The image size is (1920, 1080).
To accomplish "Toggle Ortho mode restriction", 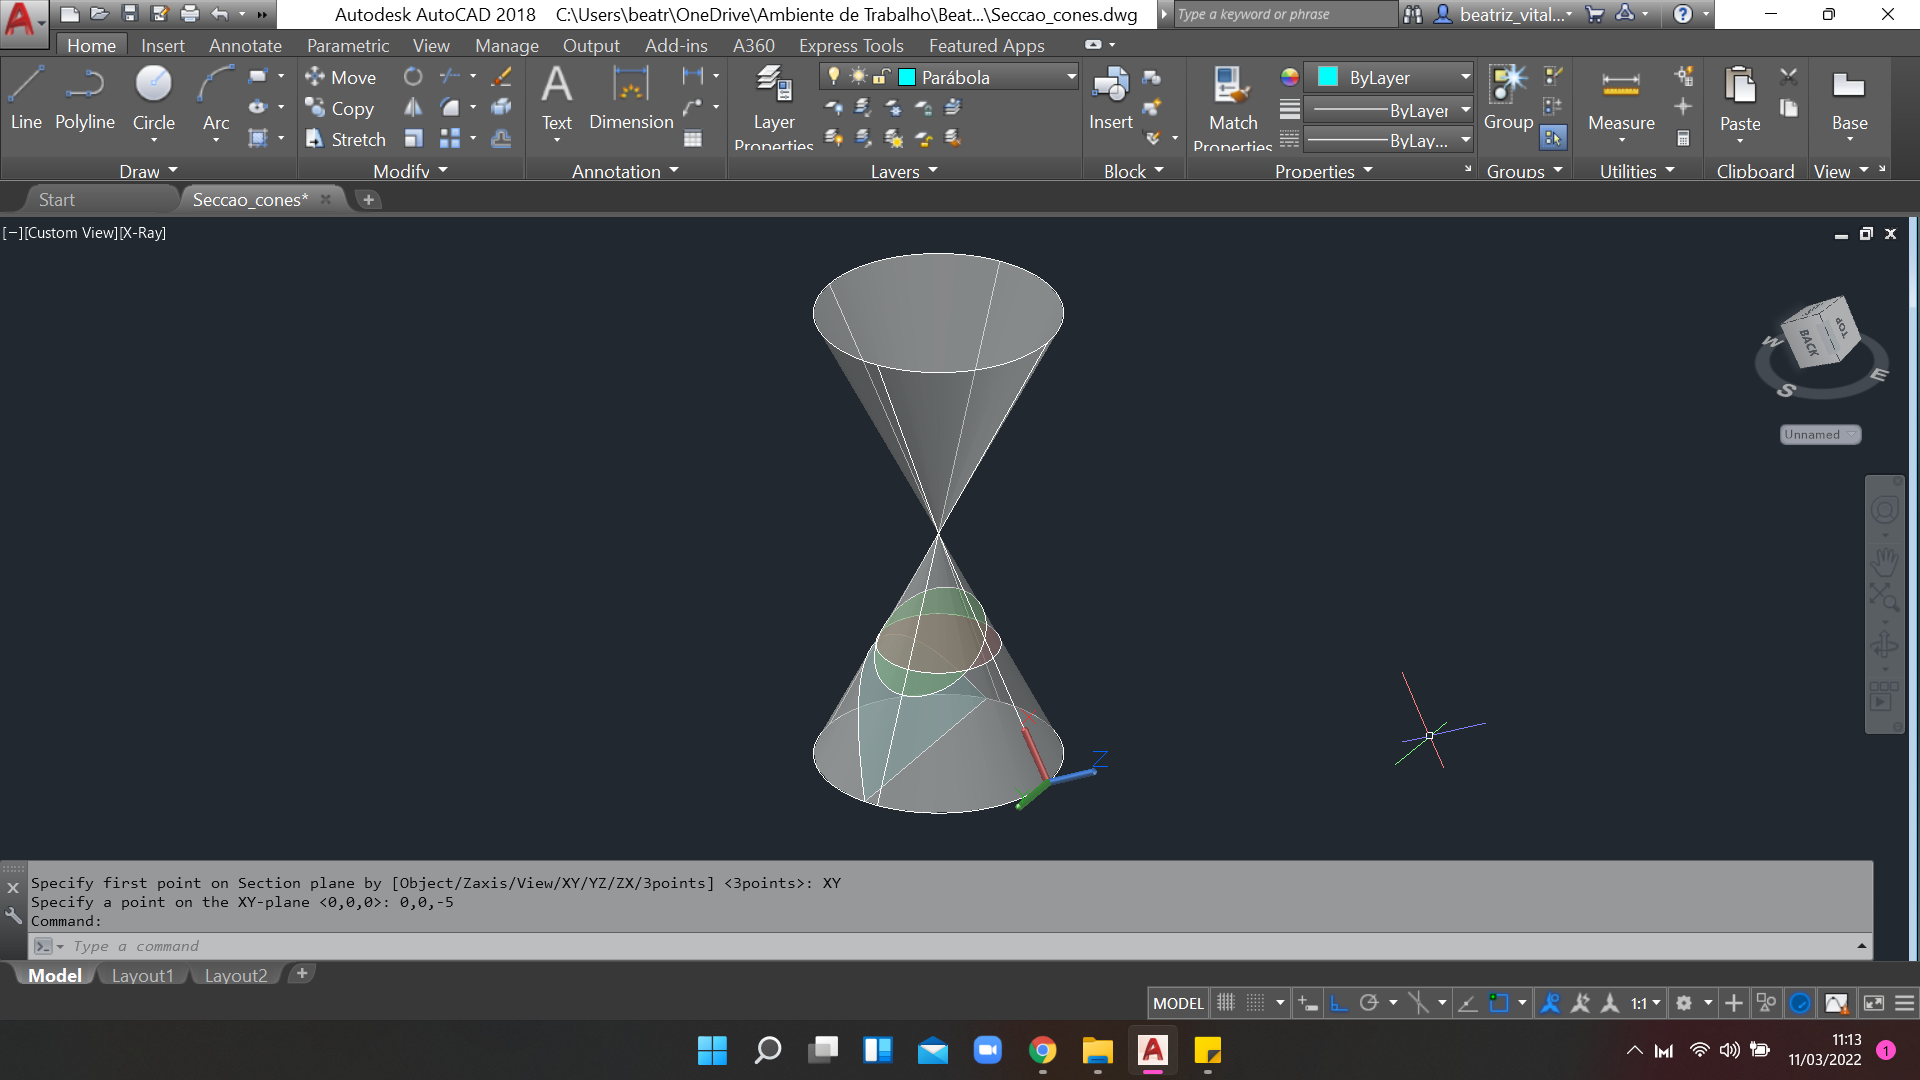I will 1338,1003.
